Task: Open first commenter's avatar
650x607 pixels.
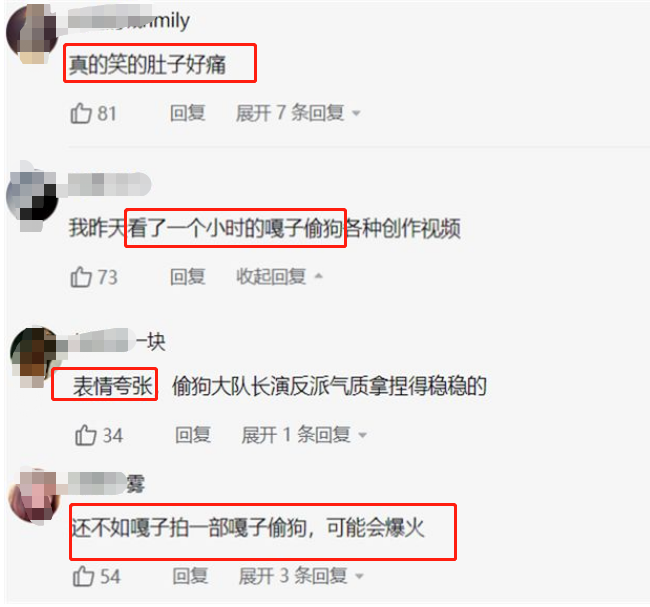Action: (32, 34)
